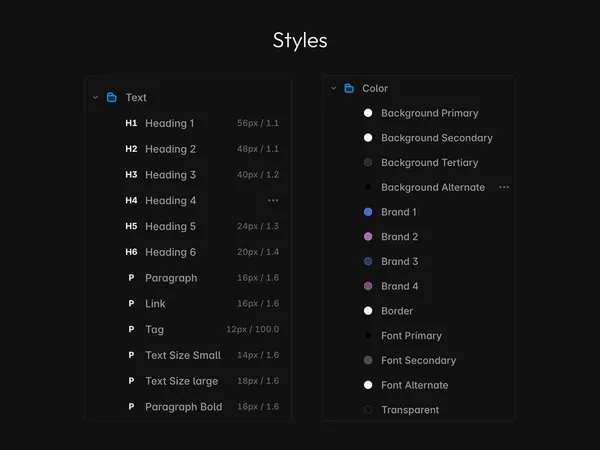Click the H3 tag icon for Heading 3
The image size is (600, 450).
pyautogui.click(x=131, y=174)
